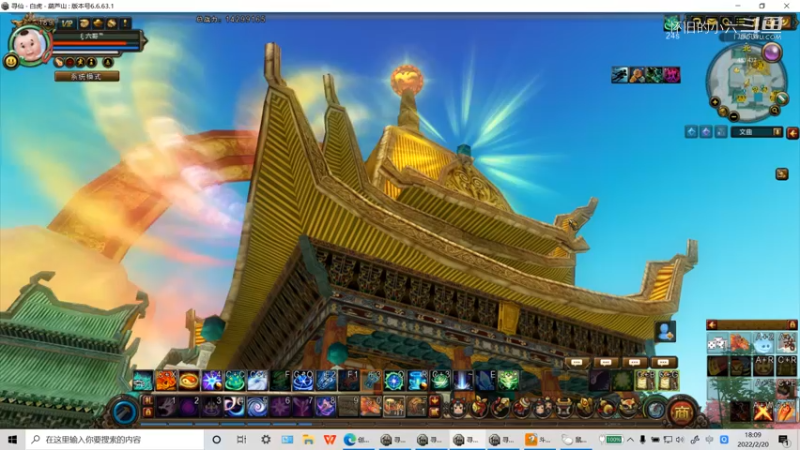Screen dimensions: 800x450
Task: Click the Windows search box on taskbar
Action: click(x=114, y=439)
